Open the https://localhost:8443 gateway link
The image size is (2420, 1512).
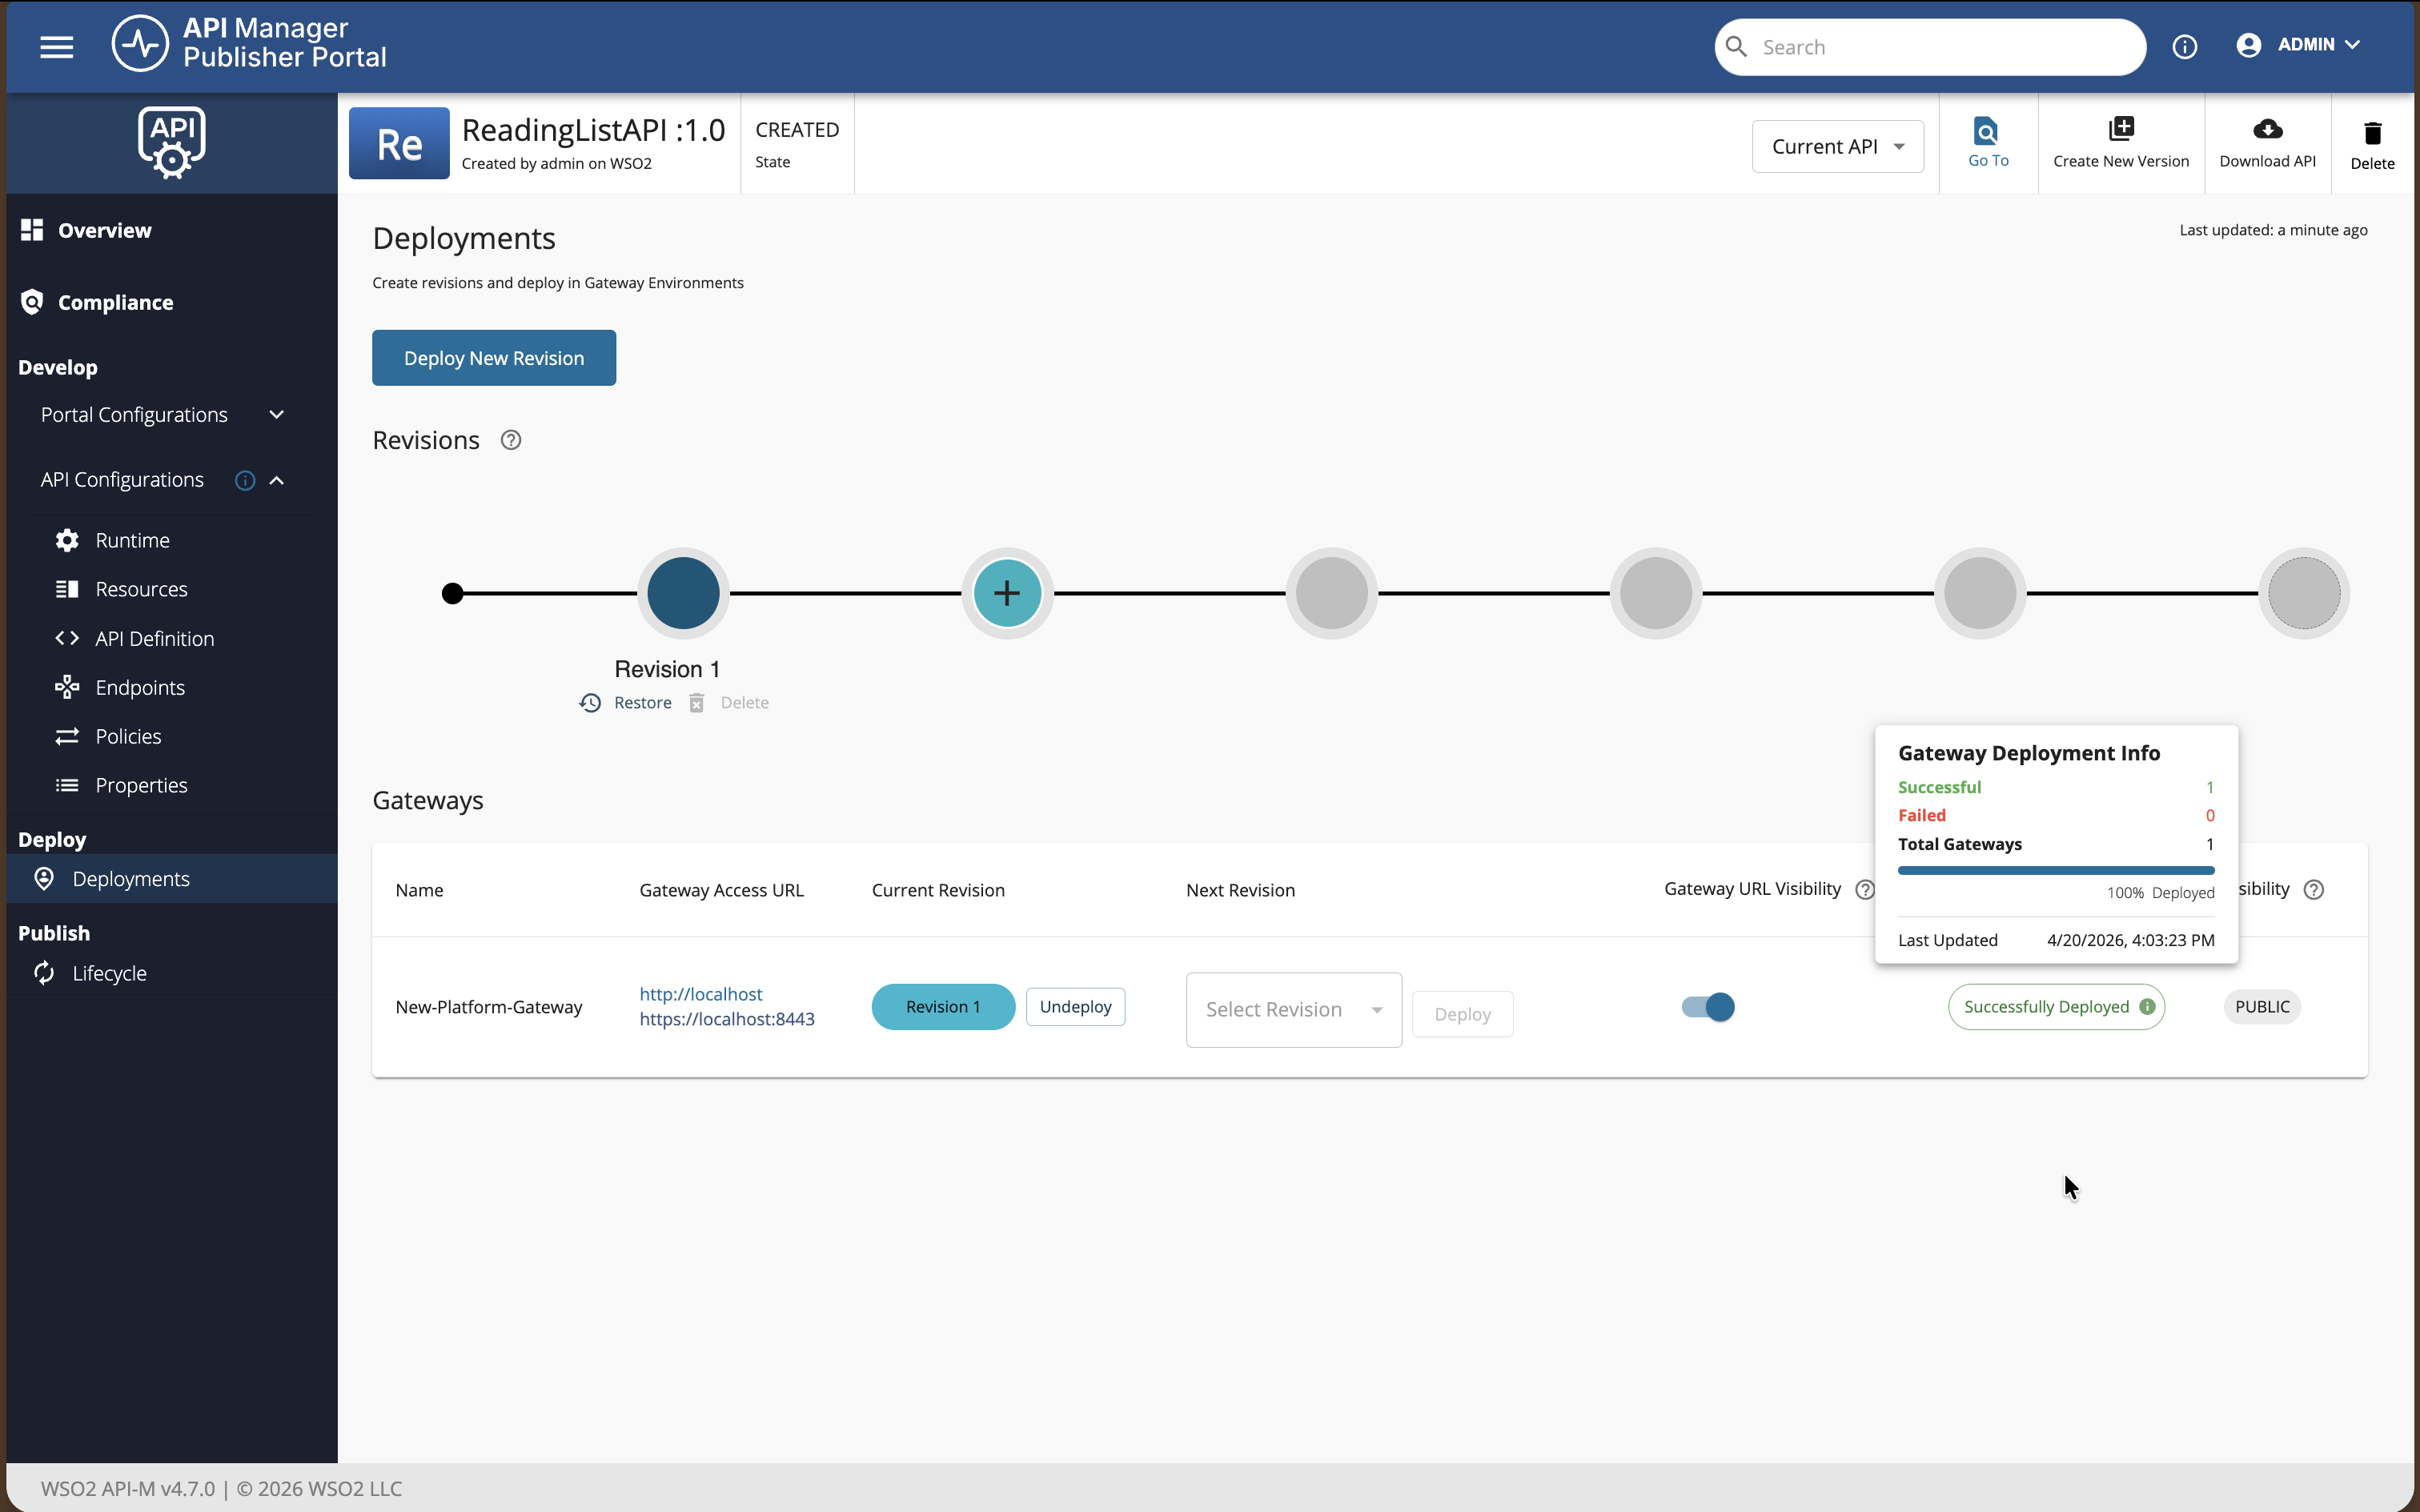click(x=727, y=1019)
